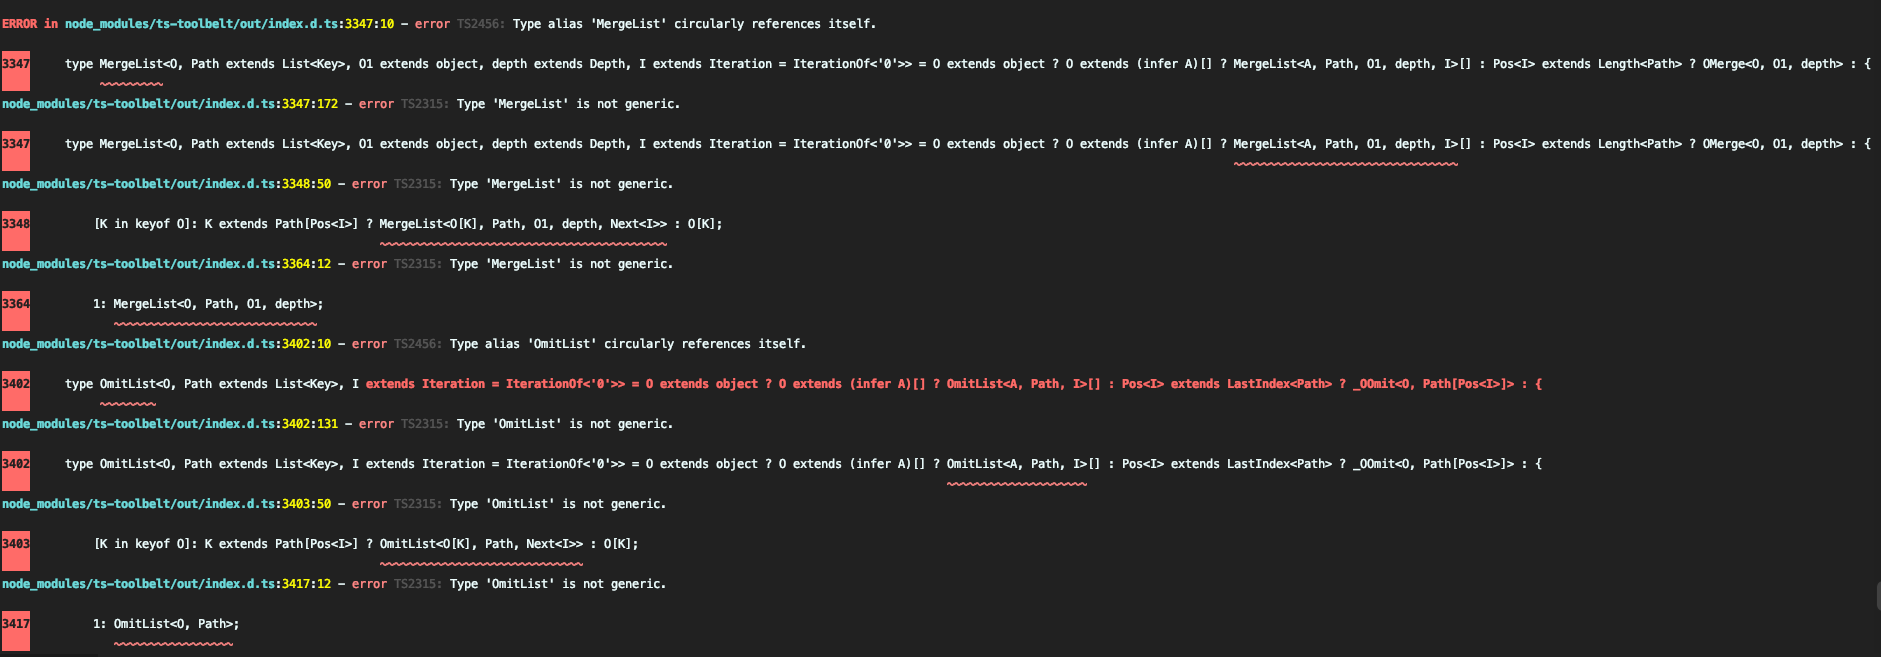Screen dimensions: 1881x657
Task: Click the index.d.ts:3348:50 file path link
Action: [x=166, y=184]
